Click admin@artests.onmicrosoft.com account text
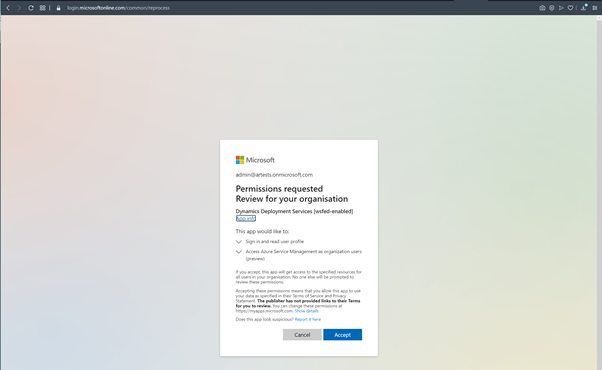Viewport: 602px width, 370px height. tap(274, 175)
